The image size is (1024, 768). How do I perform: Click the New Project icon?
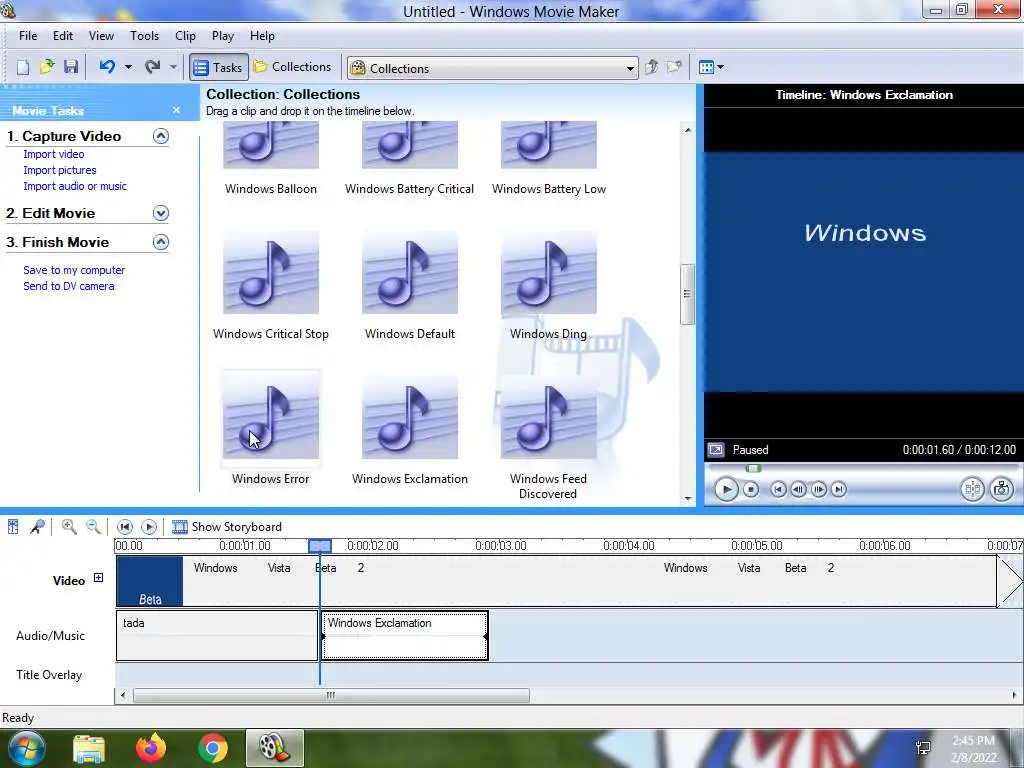23,67
